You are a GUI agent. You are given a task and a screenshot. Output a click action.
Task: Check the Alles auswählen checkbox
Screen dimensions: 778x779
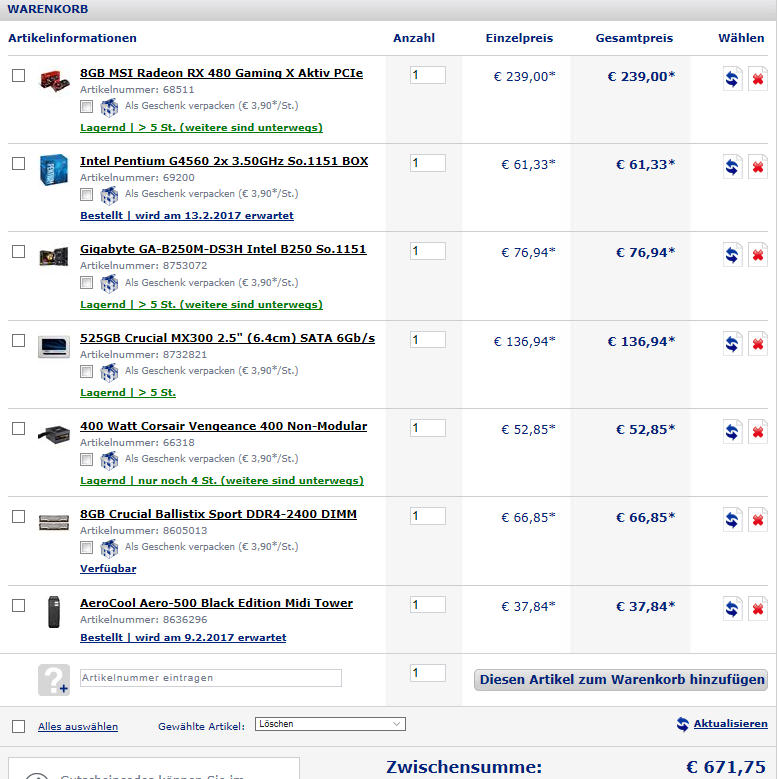(x=18, y=726)
